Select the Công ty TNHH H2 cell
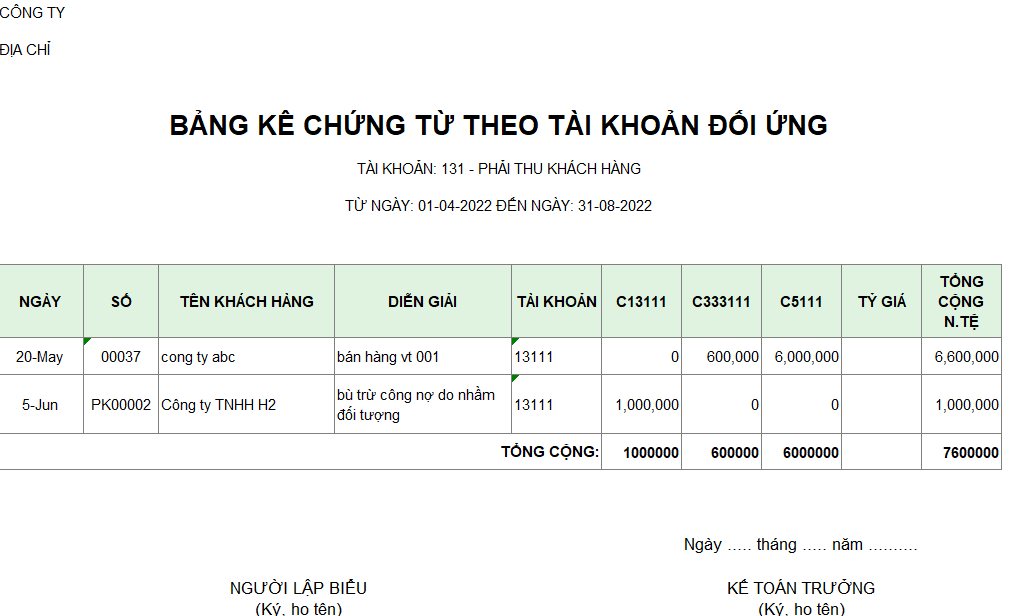This screenshot has width=1019, height=616. click(x=246, y=405)
